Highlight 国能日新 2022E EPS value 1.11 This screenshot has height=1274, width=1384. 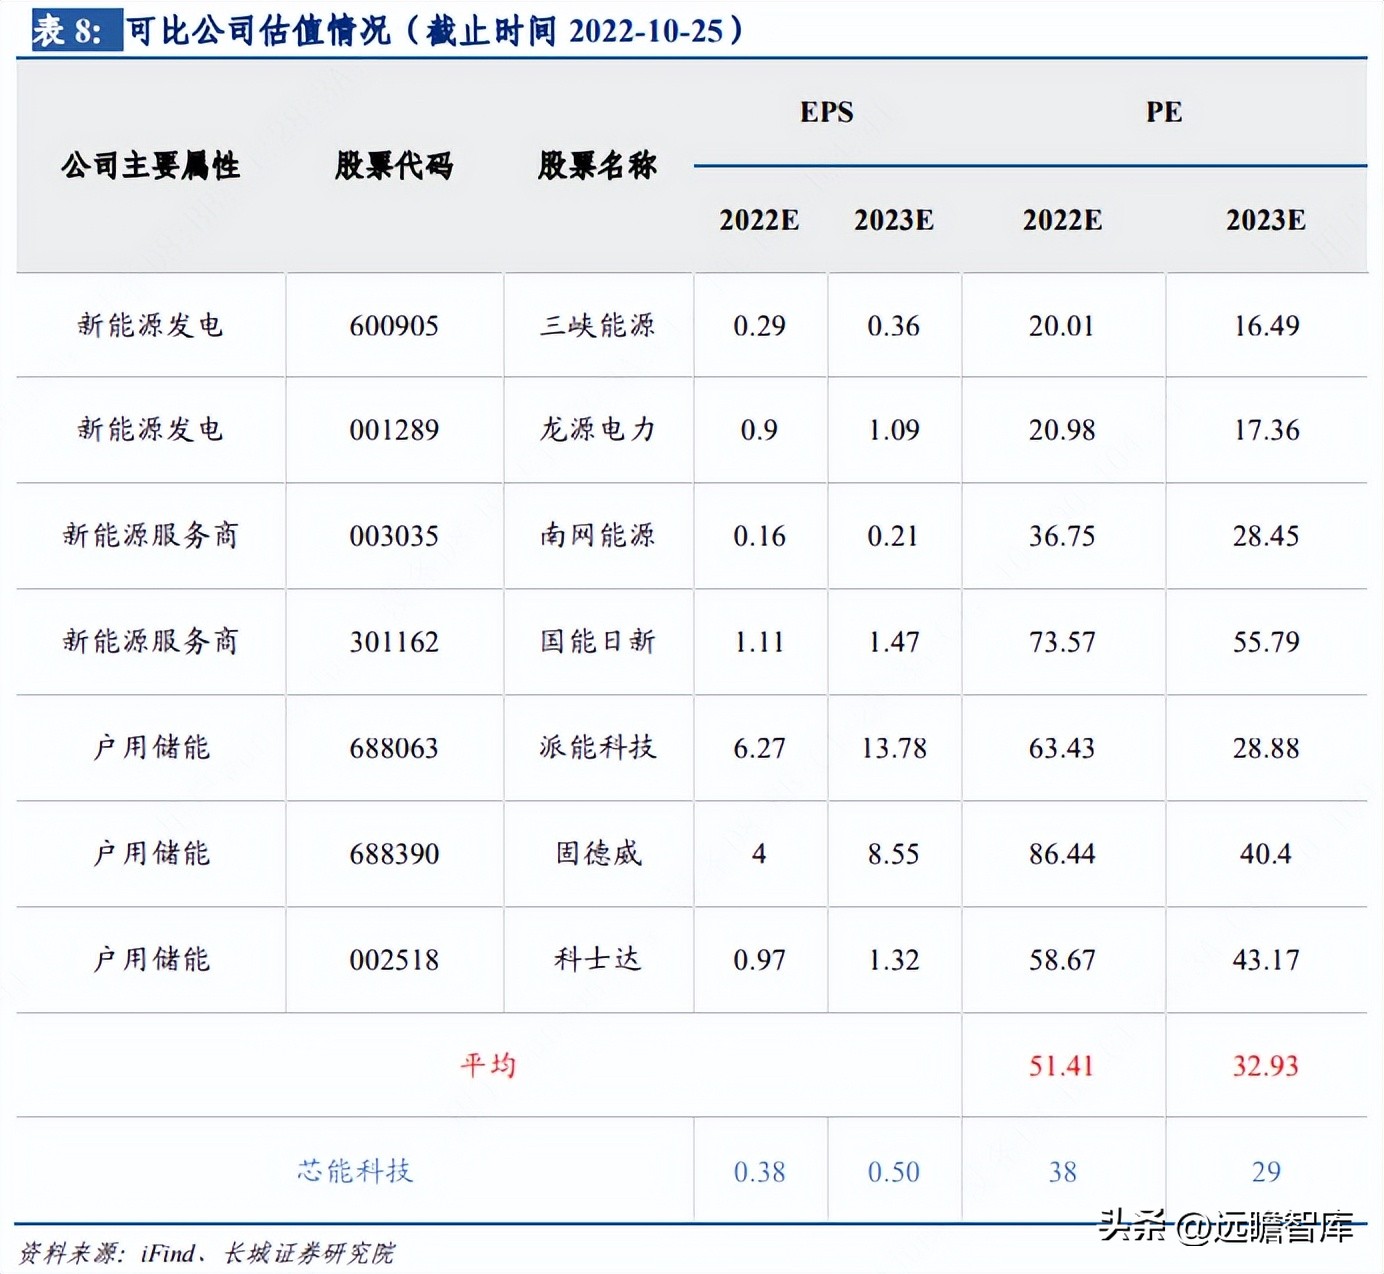[x=759, y=642]
